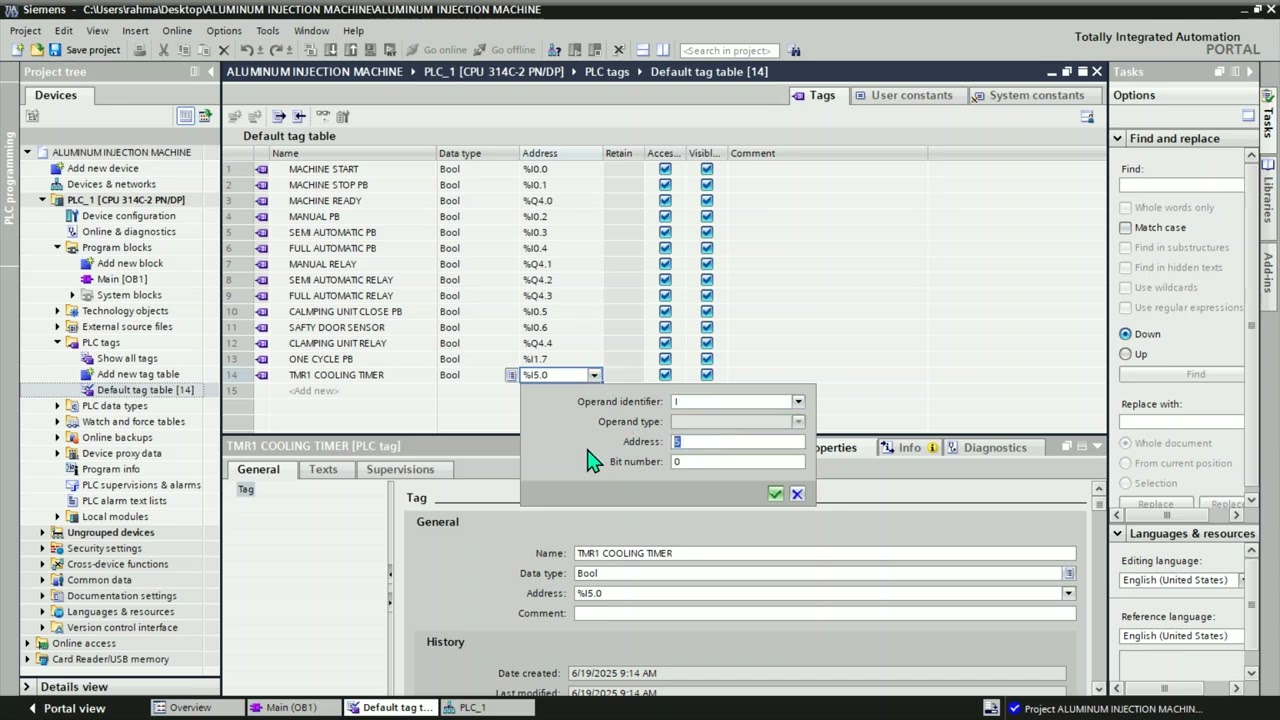Select the Down search direction radio
This screenshot has width=1280, height=720.
[x=1126, y=334]
